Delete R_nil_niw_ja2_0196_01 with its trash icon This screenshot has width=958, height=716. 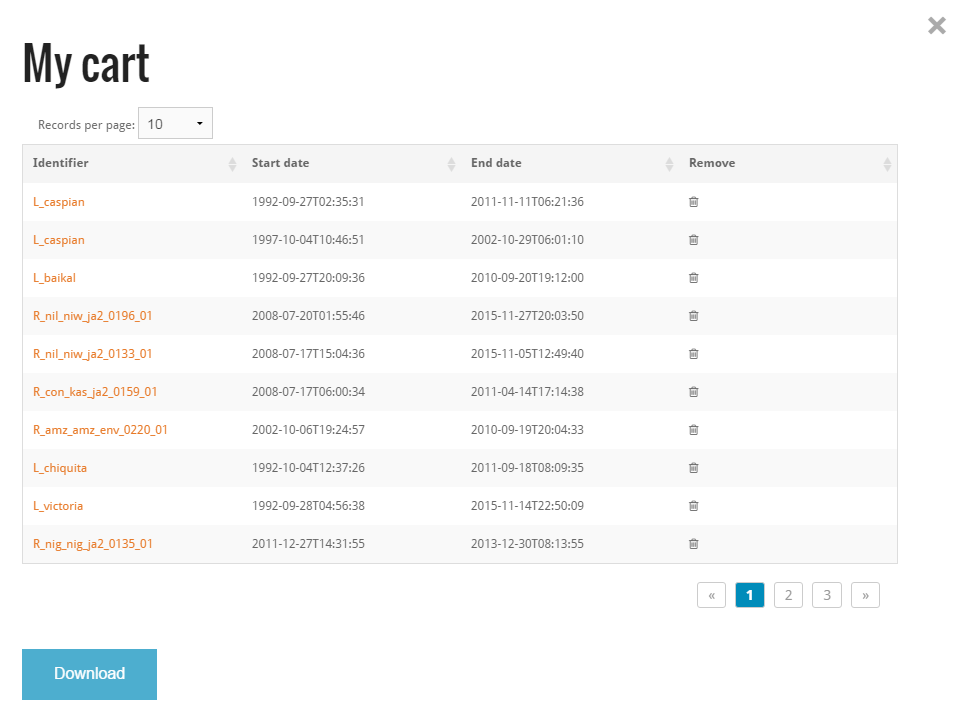pos(693,316)
